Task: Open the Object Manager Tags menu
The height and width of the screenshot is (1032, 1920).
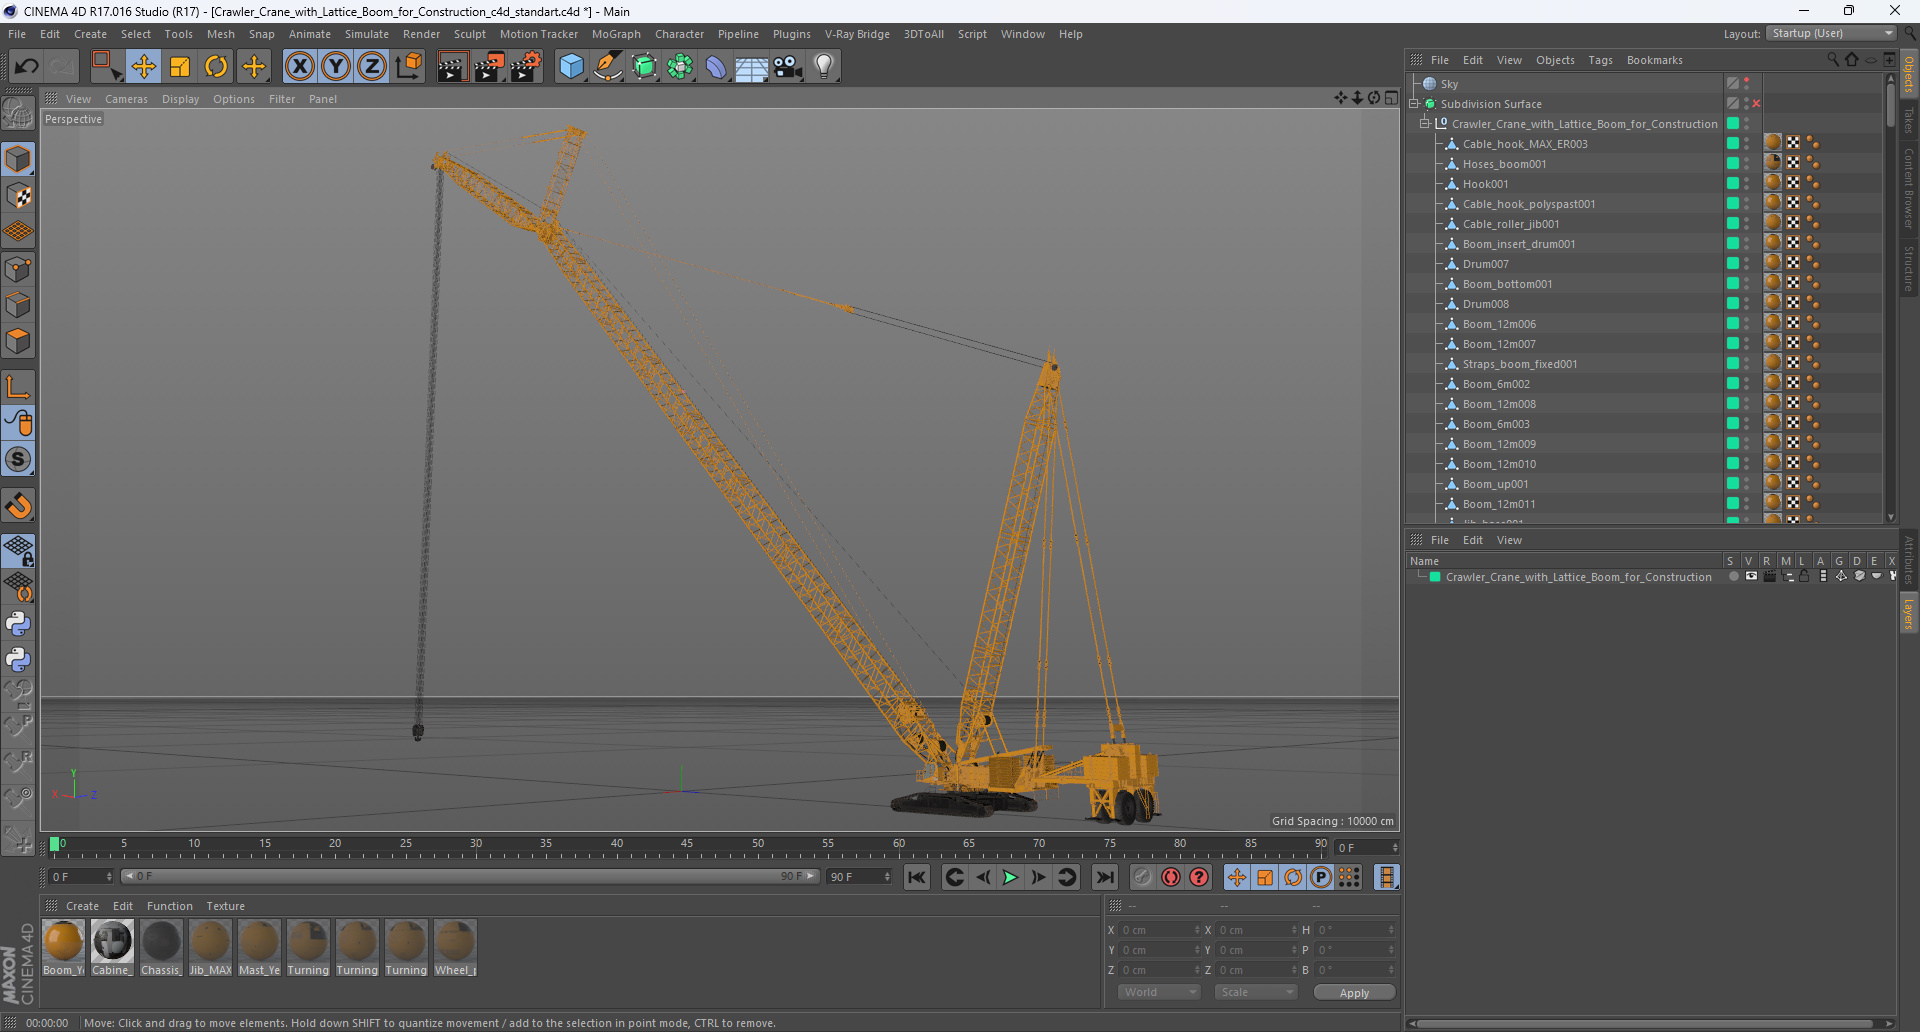Action: click(1600, 60)
